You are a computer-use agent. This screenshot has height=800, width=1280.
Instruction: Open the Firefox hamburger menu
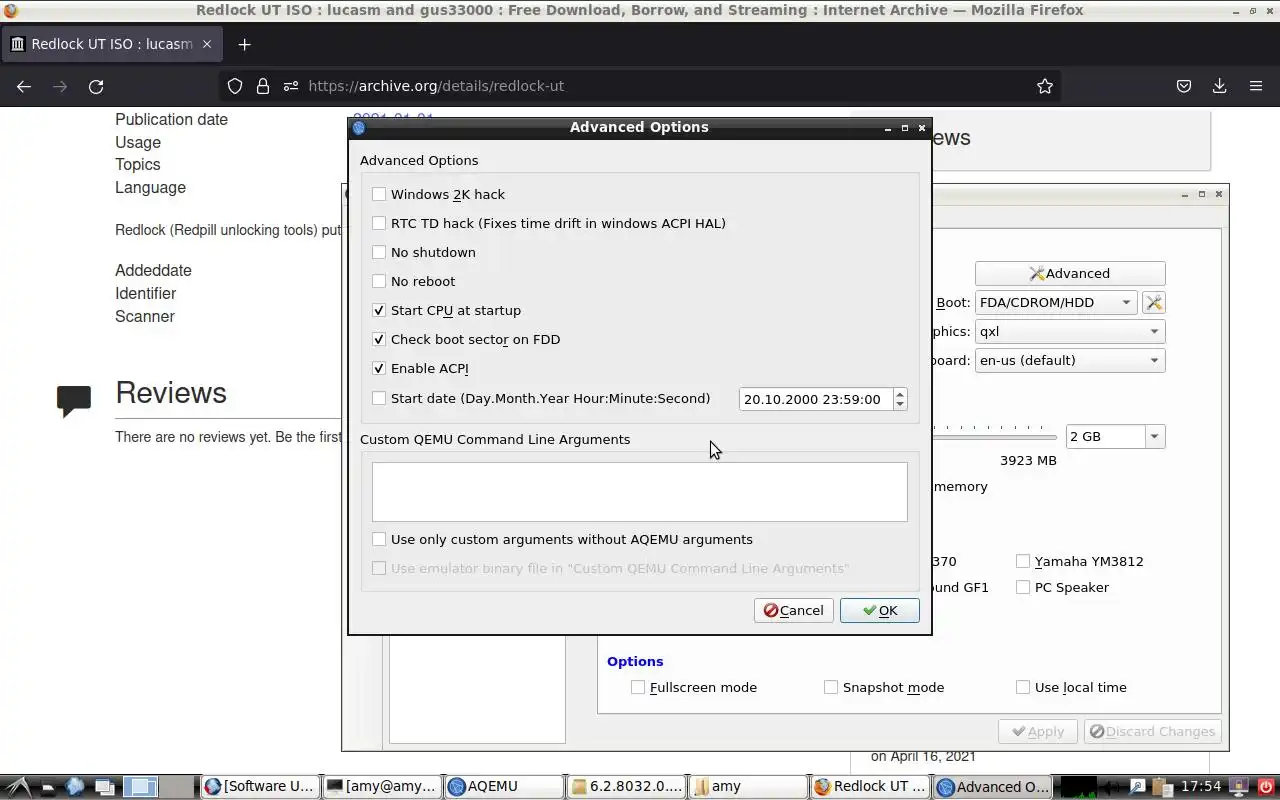pyautogui.click(x=1256, y=86)
